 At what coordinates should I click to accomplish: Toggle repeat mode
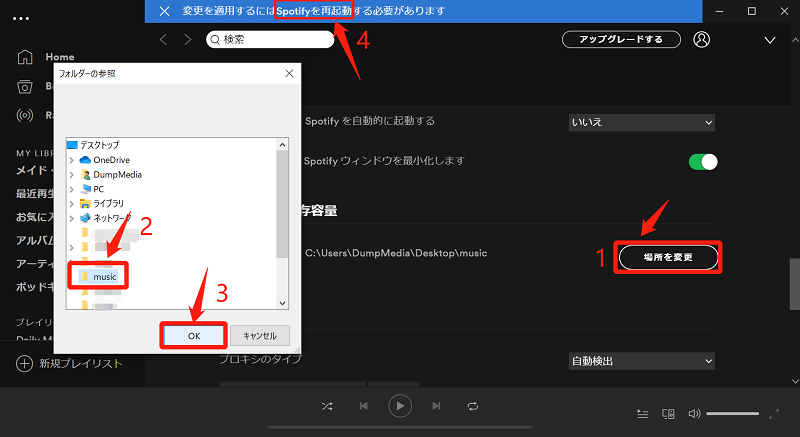point(473,406)
